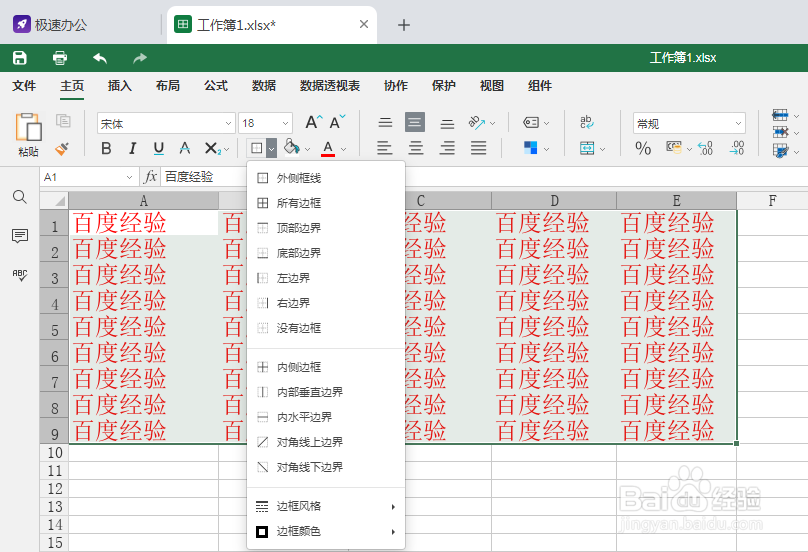Align text right
Screen dimensions: 808x552
pyautogui.click(x=447, y=148)
